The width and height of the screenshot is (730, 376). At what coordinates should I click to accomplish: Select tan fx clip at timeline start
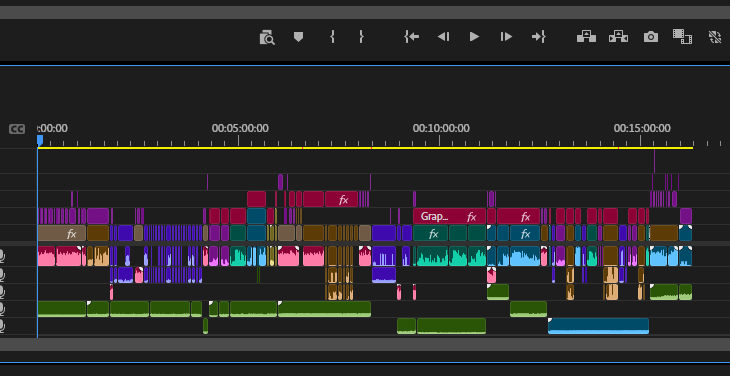click(x=61, y=233)
